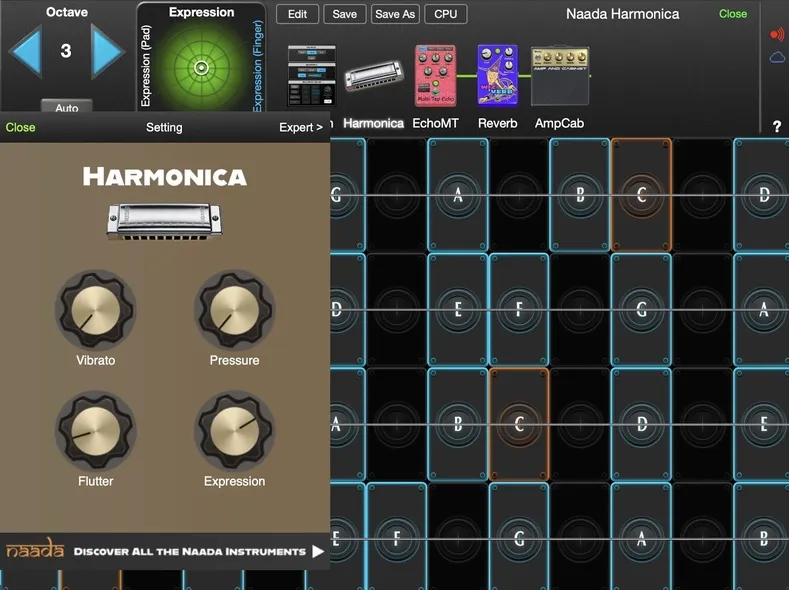Play the G pad in second row
789x590 pixels.
coord(642,309)
